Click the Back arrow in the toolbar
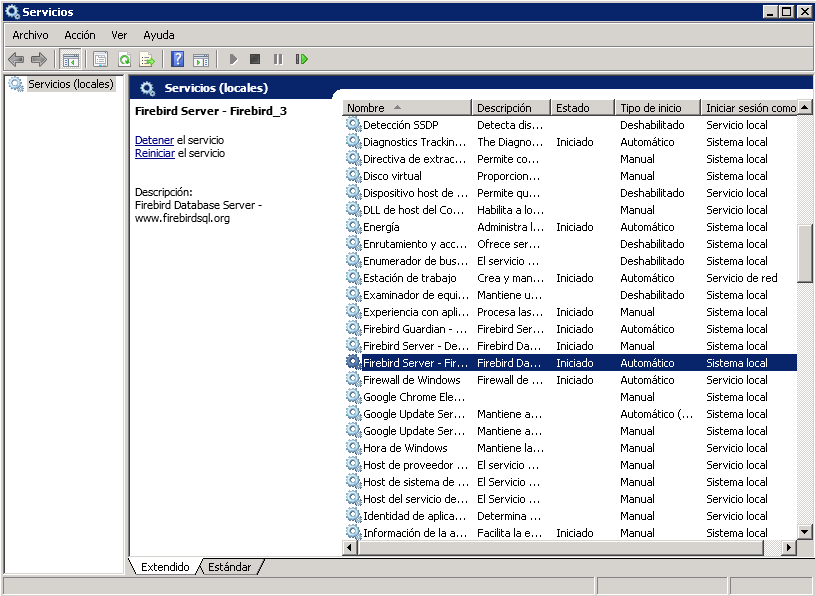The image size is (816, 596). (x=16, y=60)
